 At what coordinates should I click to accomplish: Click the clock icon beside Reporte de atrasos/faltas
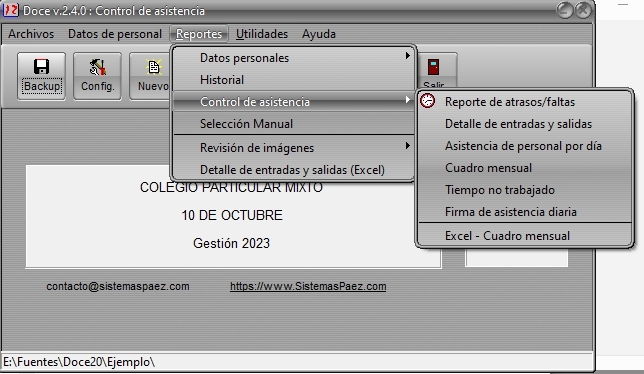(427, 101)
